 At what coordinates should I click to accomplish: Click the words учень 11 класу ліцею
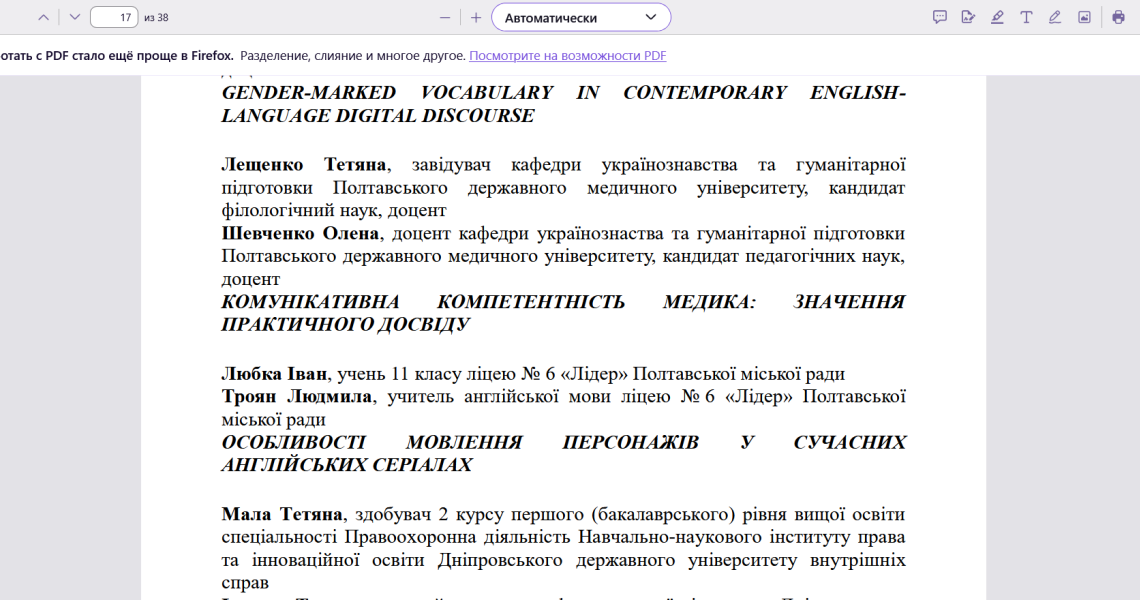click(x=427, y=374)
